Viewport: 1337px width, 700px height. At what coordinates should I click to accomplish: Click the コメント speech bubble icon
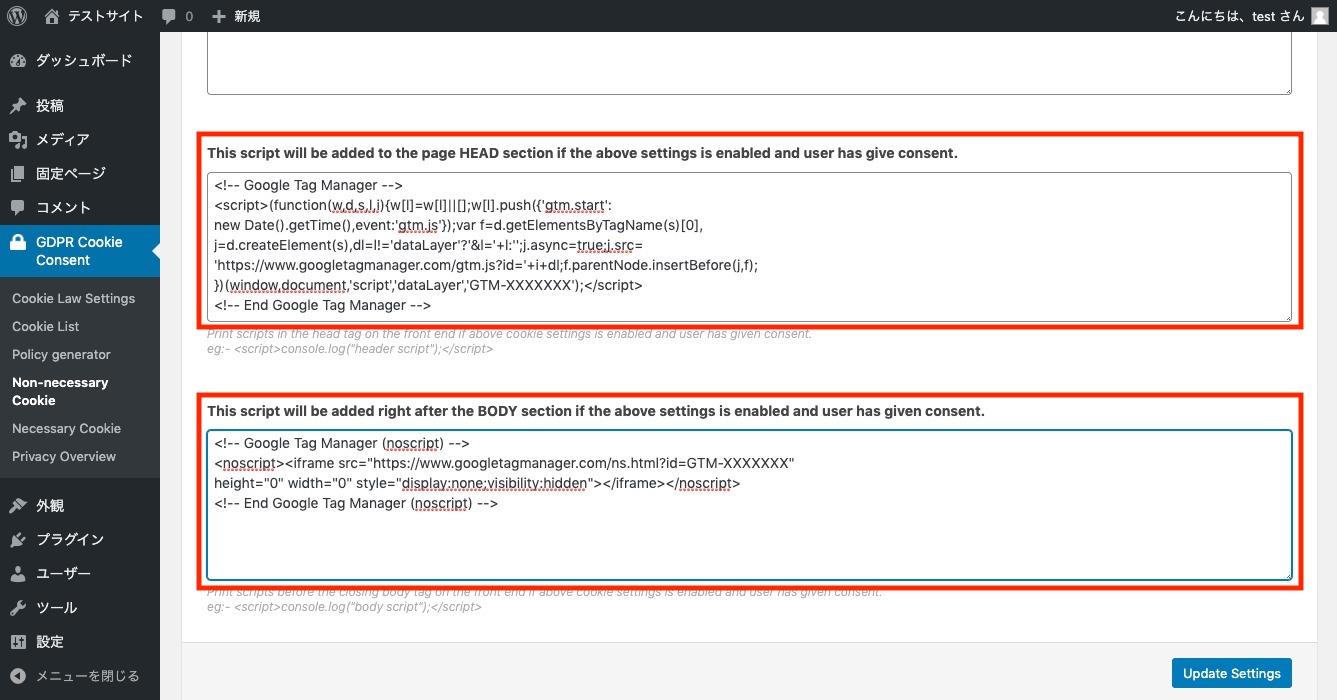[18, 208]
